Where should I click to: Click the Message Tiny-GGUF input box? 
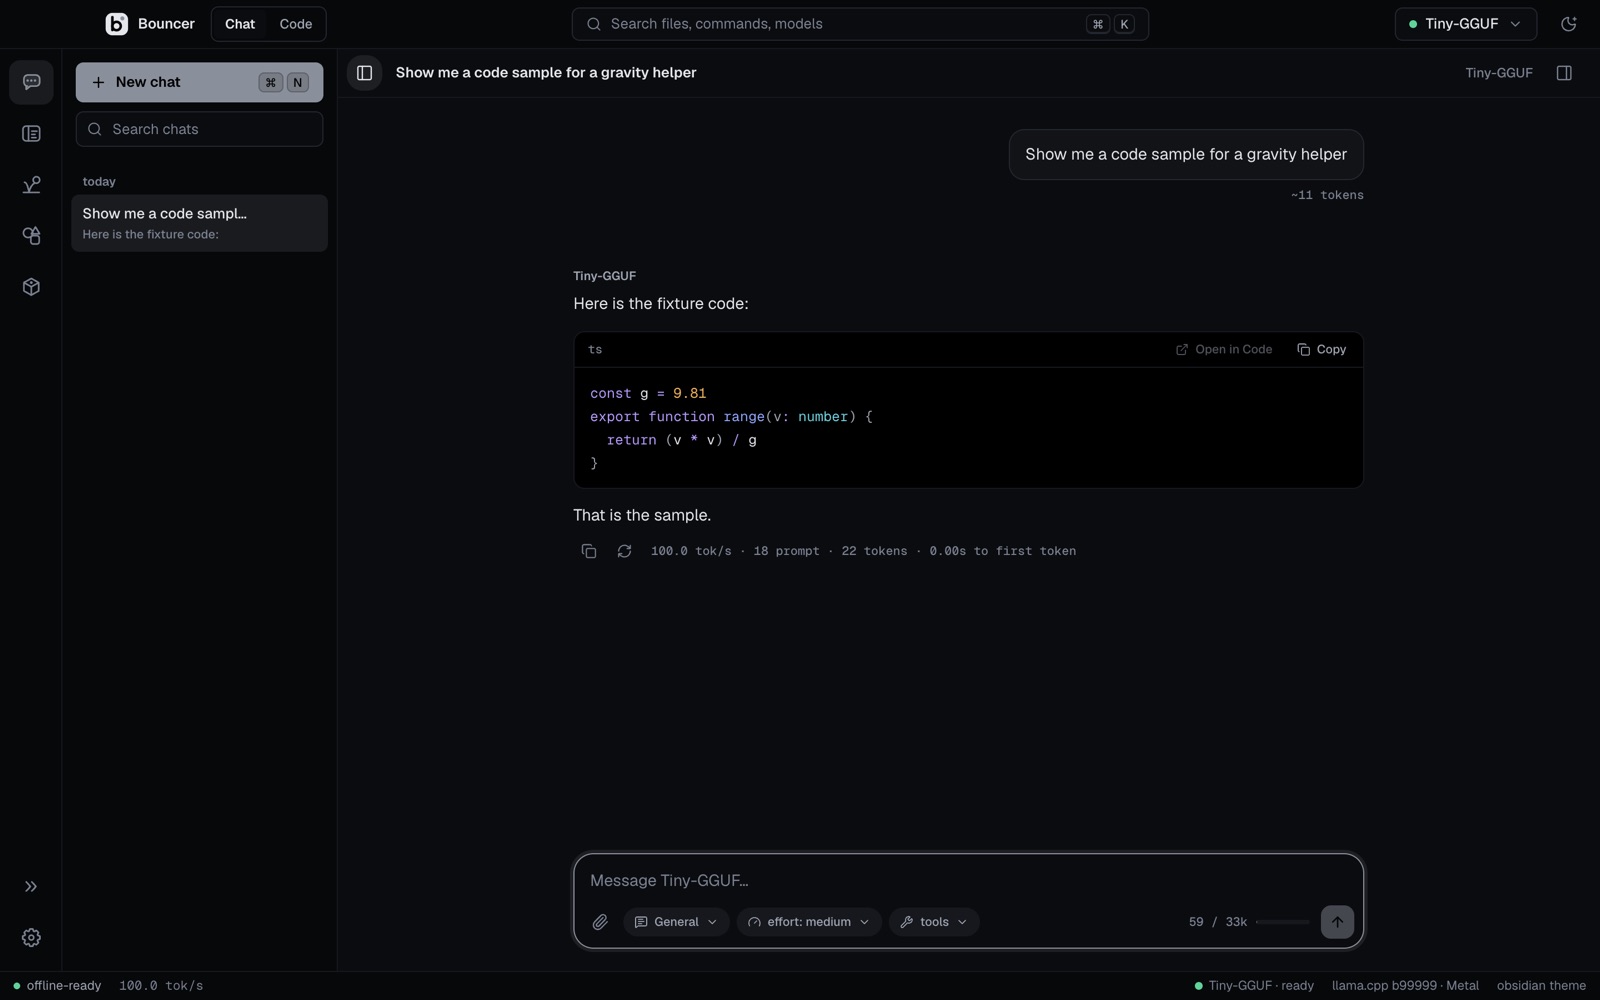point(968,880)
